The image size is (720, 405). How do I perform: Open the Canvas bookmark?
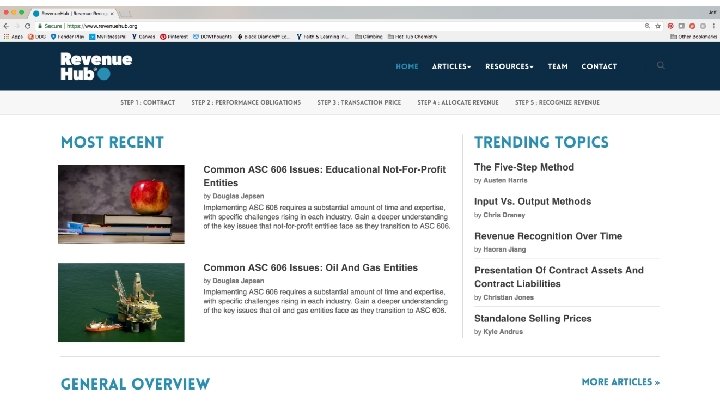(x=143, y=37)
